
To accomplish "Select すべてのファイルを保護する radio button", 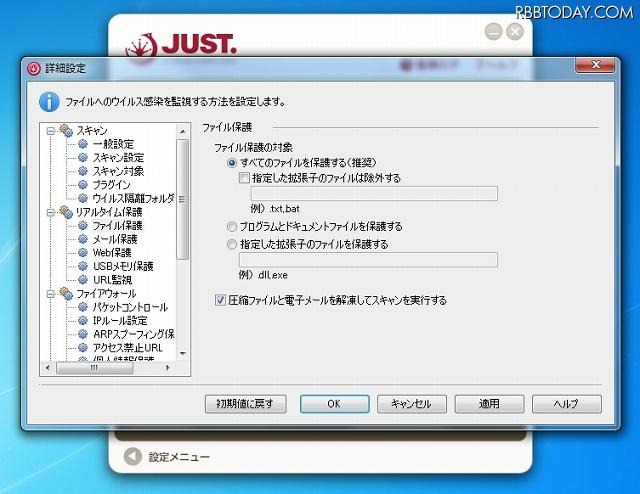I will click(232, 163).
